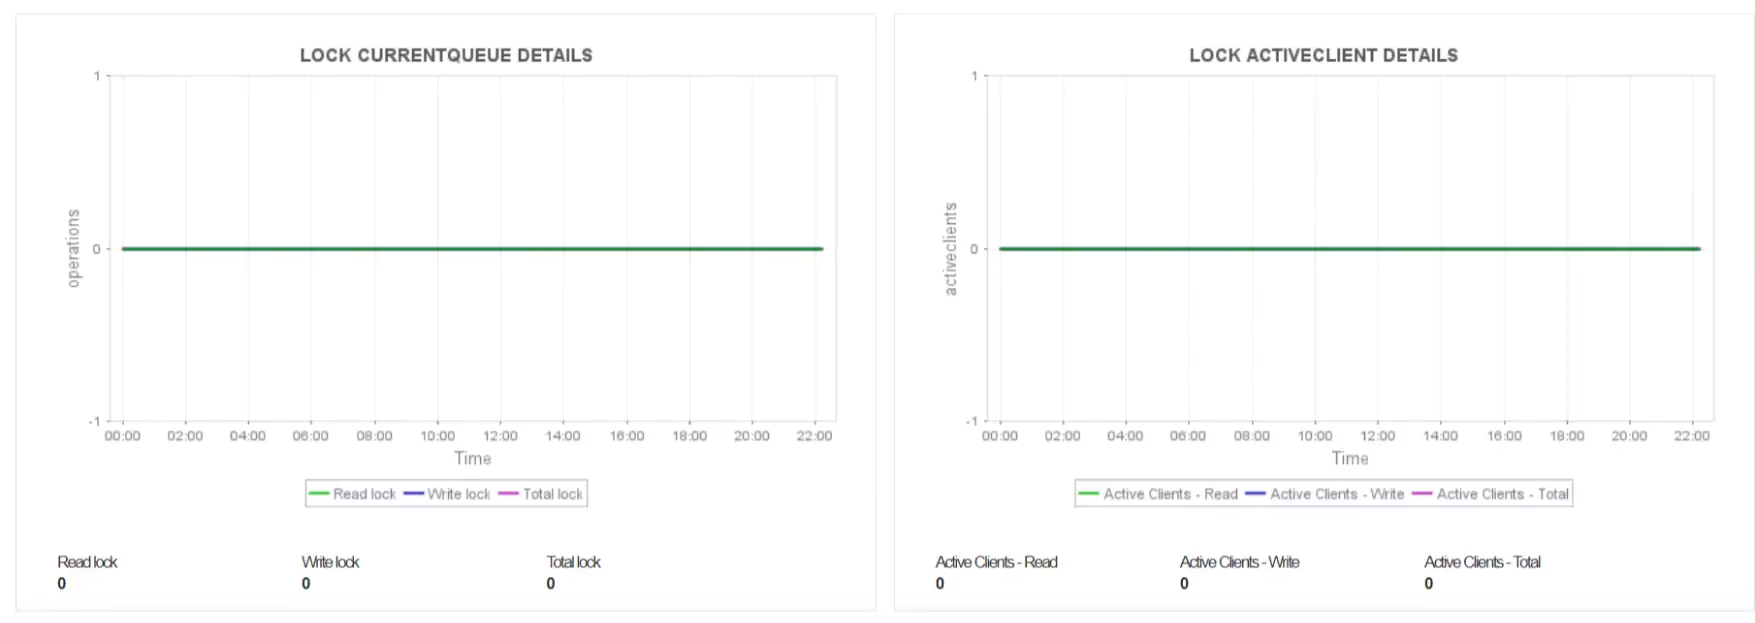Viewport: 1755px width, 623px height.
Task: Click green swatch beside Read lock legend
Action: [320, 494]
